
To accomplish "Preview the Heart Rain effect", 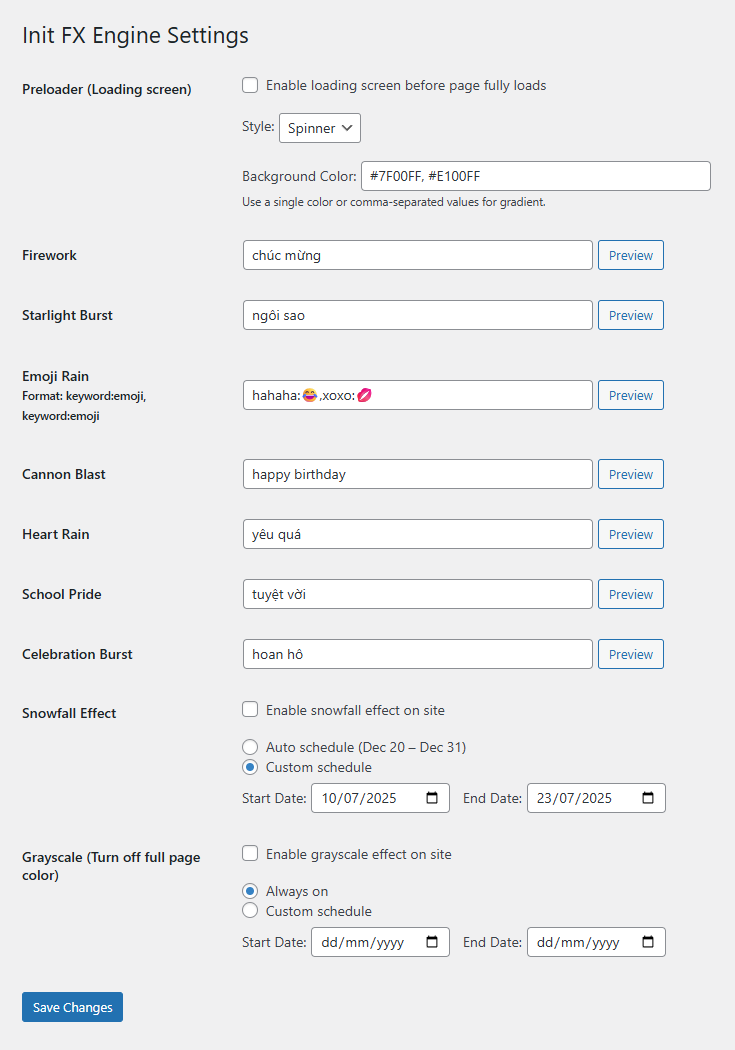I will pyautogui.click(x=630, y=534).
